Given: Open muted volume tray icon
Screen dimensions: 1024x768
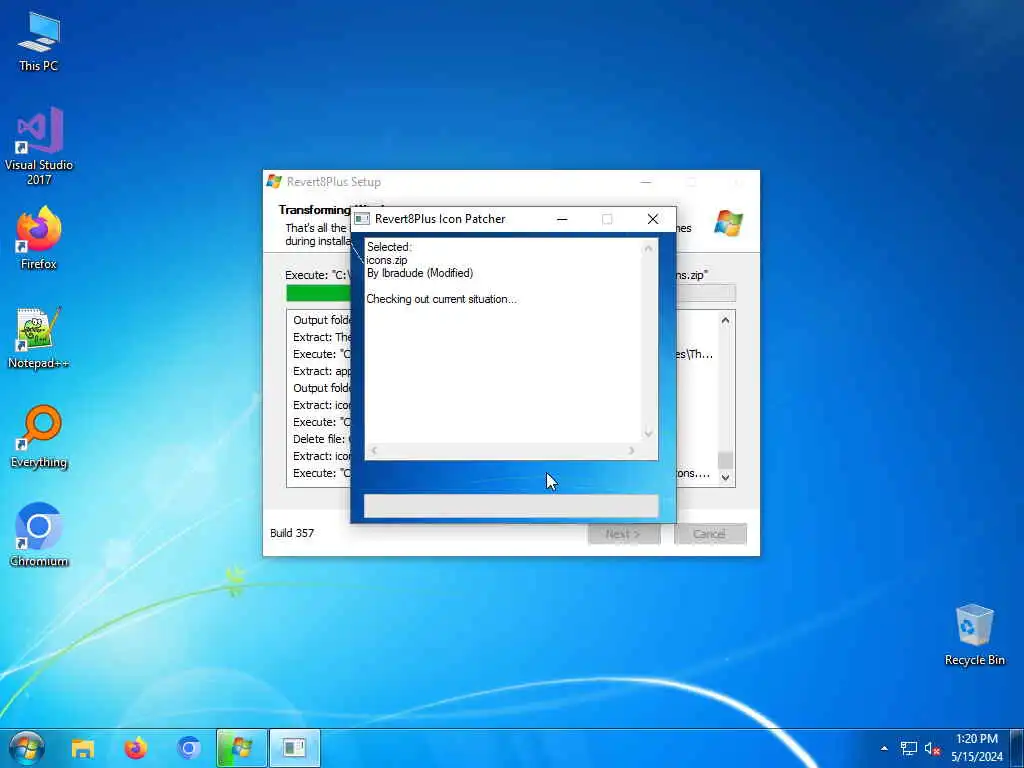Looking at the screenshot, I should [932, 748].
